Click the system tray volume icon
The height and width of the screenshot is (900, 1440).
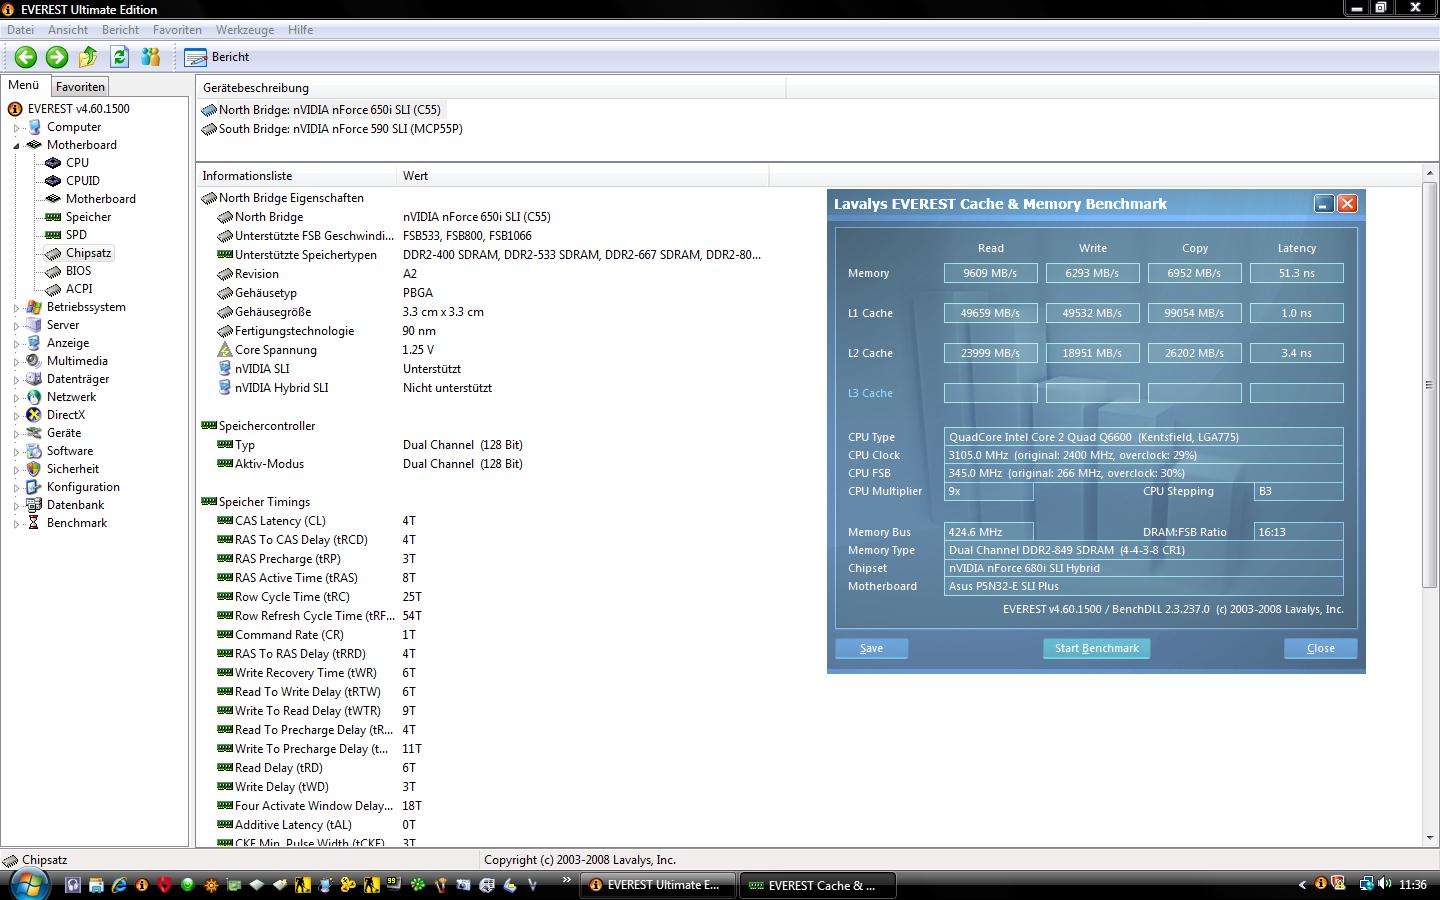tap(1384, 884)
